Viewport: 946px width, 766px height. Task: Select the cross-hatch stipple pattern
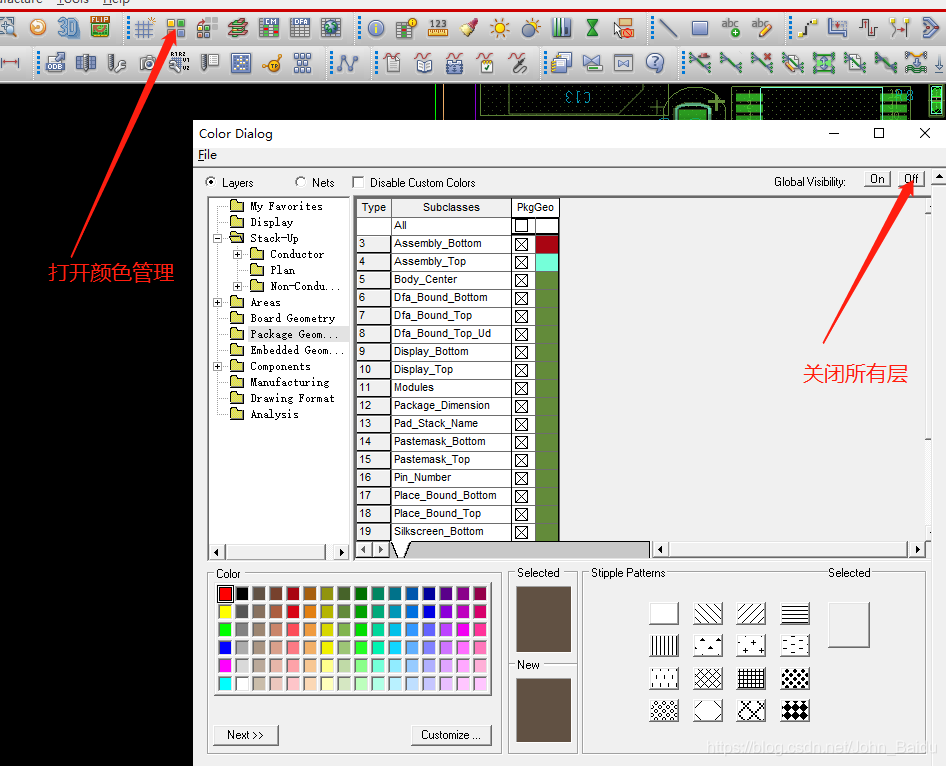click(x=708, y=679)
